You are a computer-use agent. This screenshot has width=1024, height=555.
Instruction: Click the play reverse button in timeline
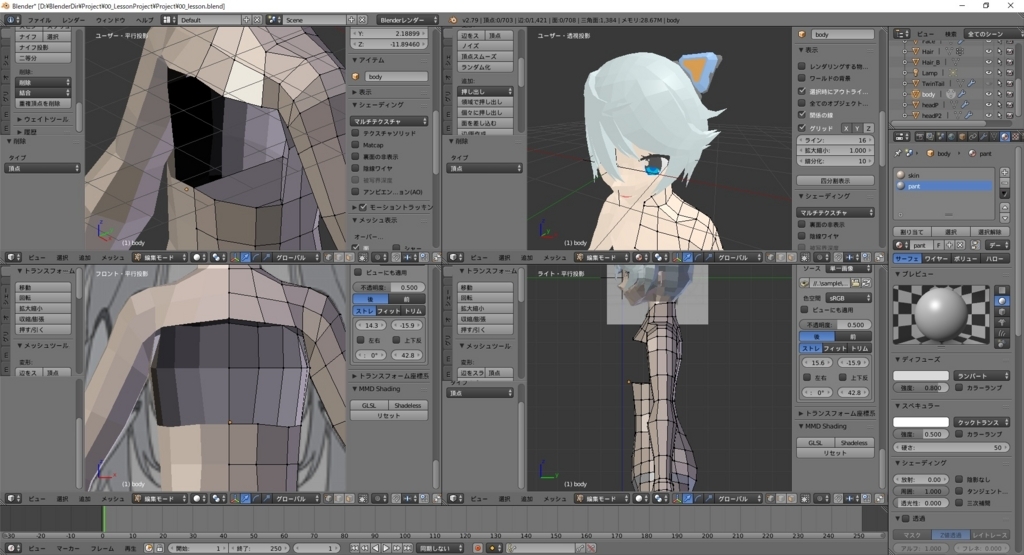376,548
